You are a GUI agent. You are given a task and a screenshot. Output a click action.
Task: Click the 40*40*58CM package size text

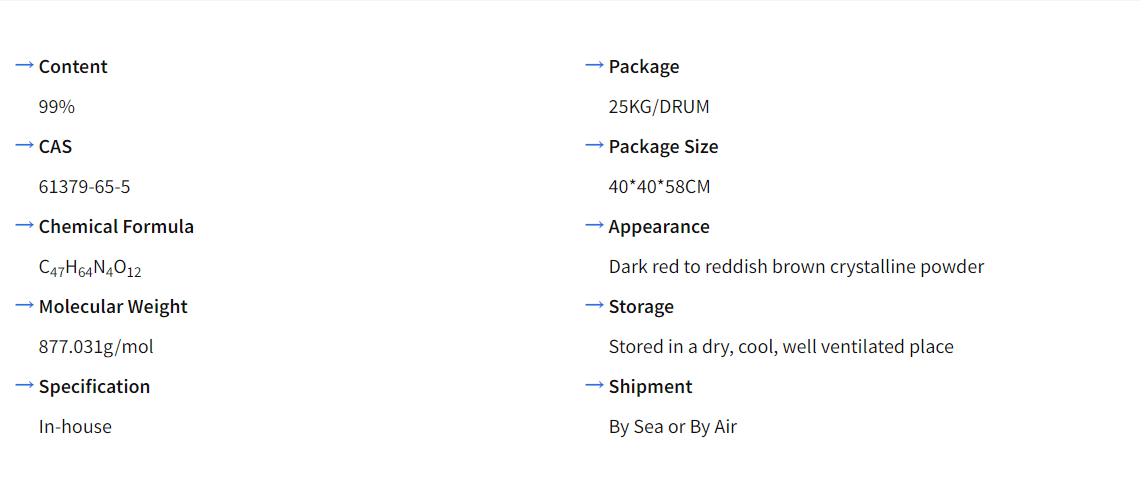click(659, 187)
